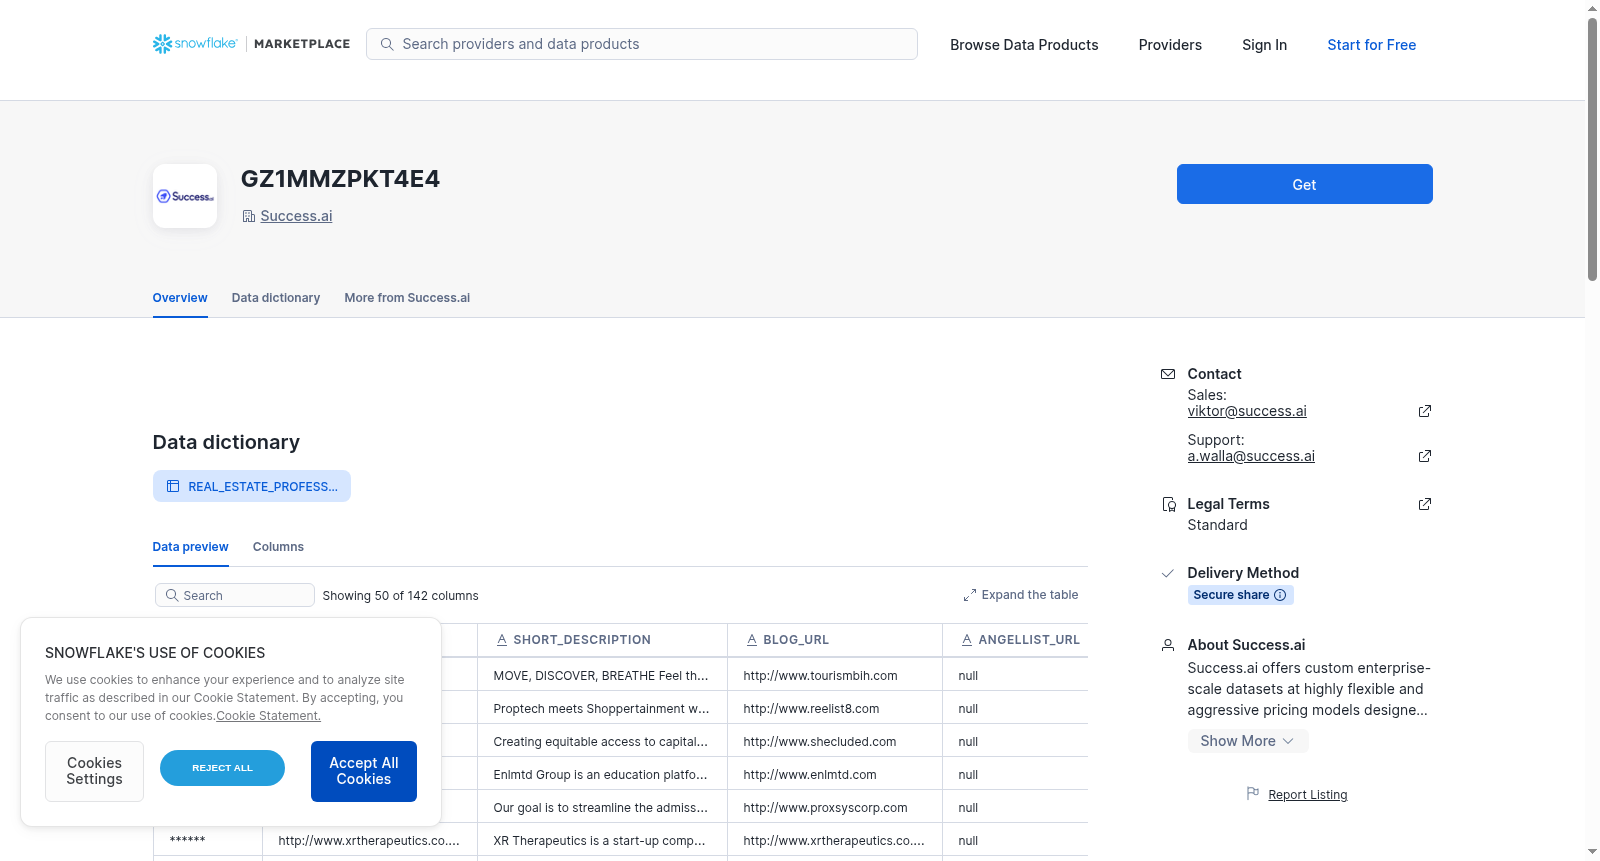This screenshot has height=861, width=1600.
Task: Open external link icon next to a.walla@success.ai
Action: click(x=1425, y=456)
